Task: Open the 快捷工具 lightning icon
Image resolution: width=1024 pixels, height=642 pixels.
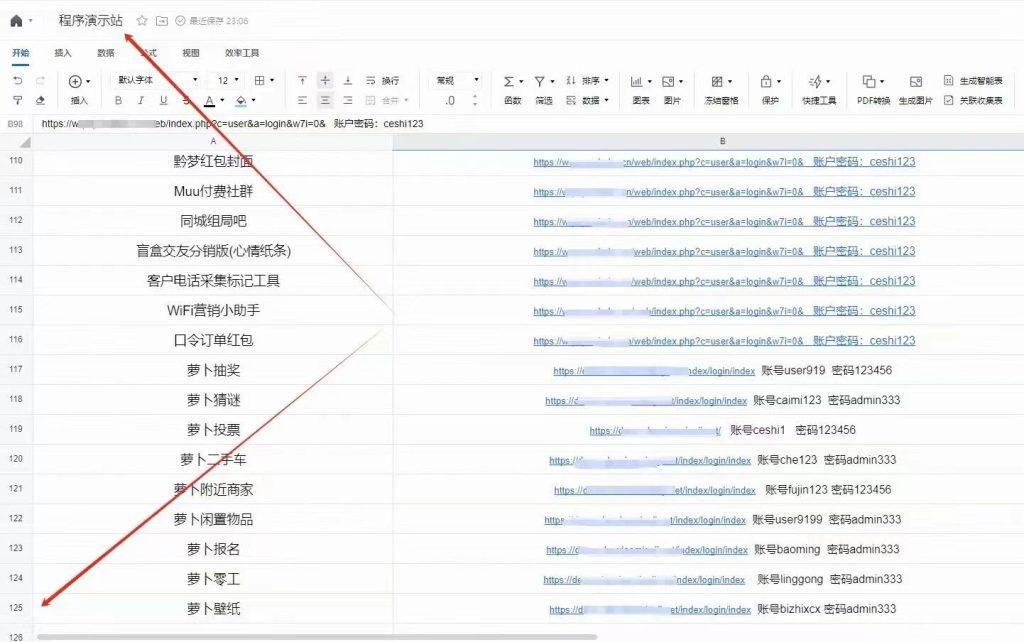Action: (815, 82)
